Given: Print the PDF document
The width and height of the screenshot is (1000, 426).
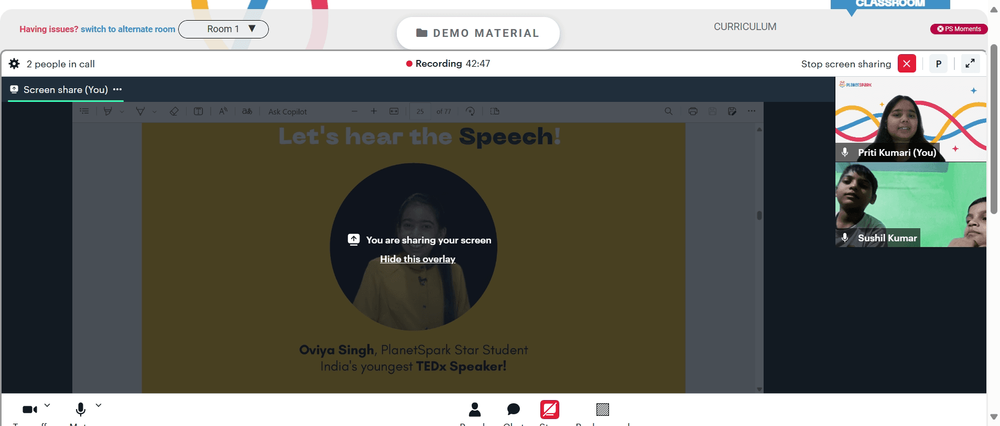Looking at the screenshot, I should click(x=693, y=111).
